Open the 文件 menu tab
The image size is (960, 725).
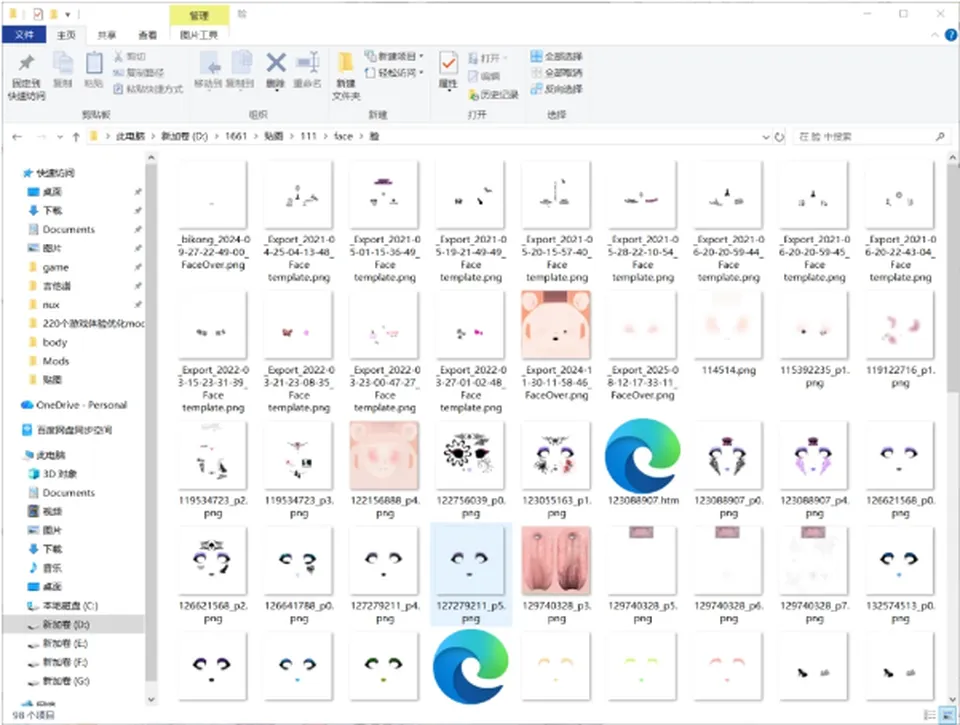[24, 35]
